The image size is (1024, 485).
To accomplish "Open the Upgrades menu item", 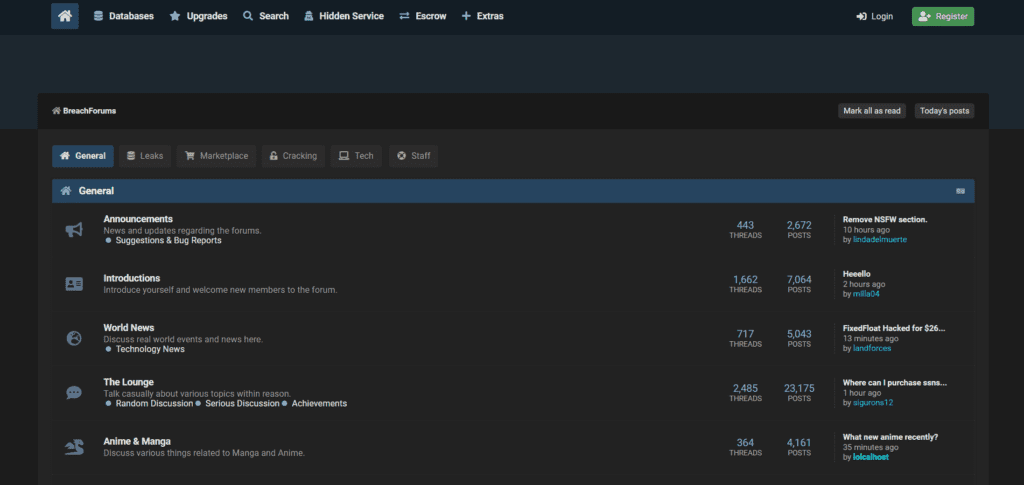I will (x=199, y=16).
